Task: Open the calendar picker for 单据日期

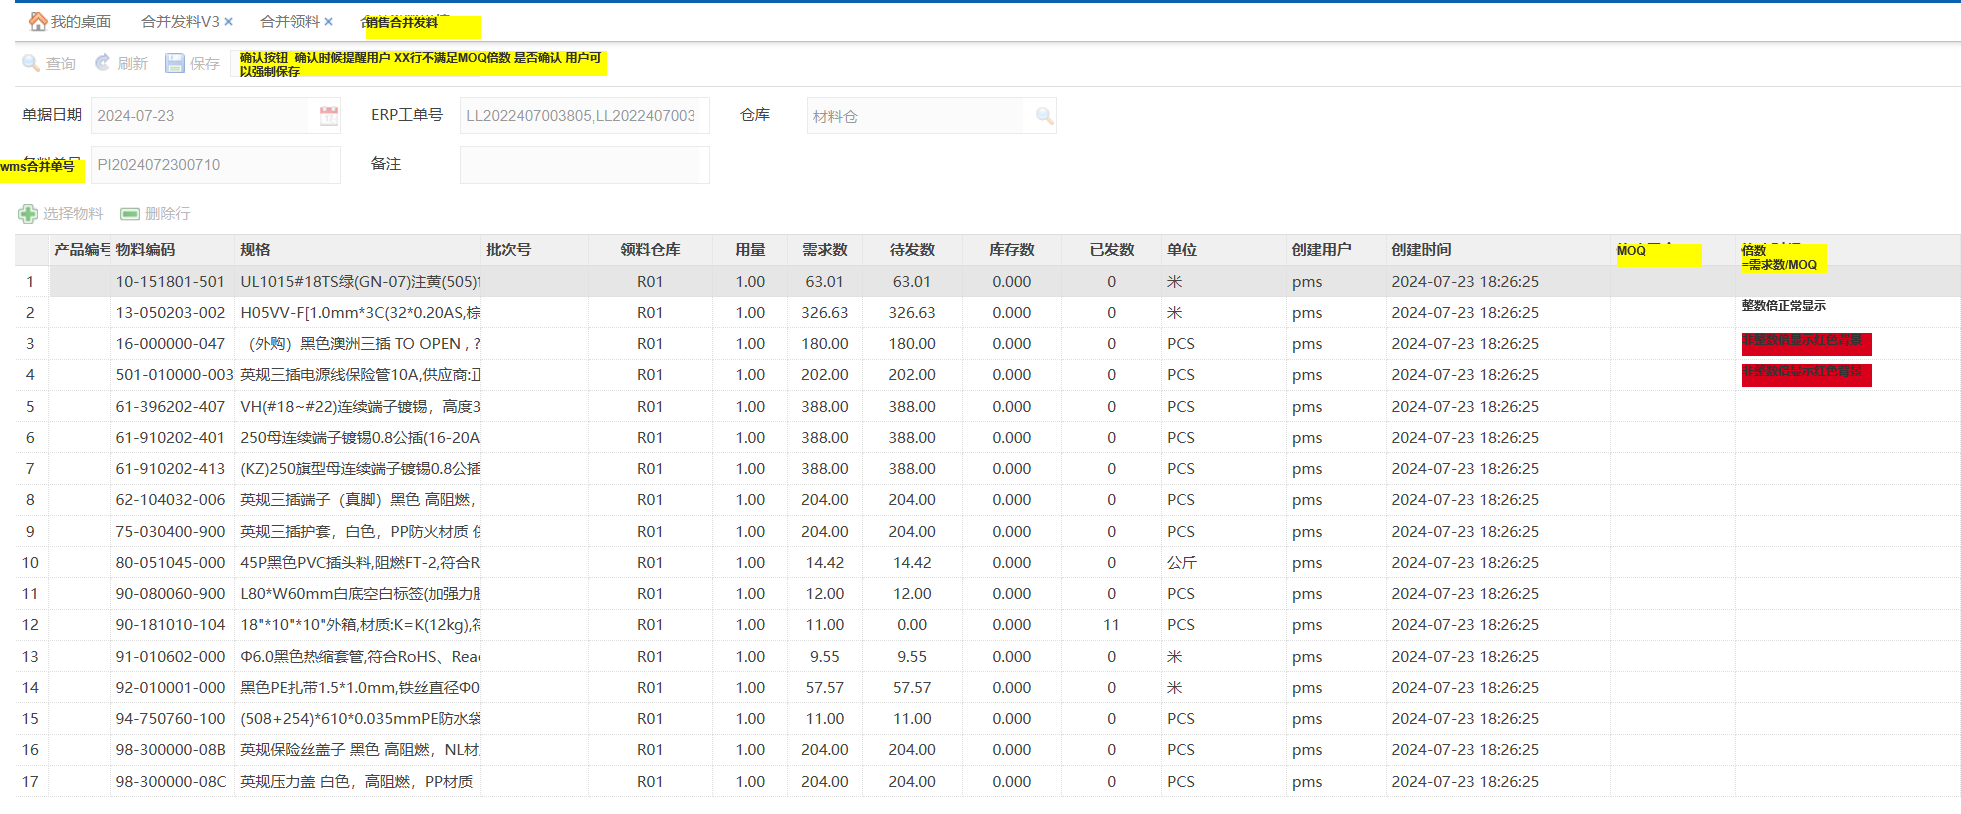Action: (329, 116)
